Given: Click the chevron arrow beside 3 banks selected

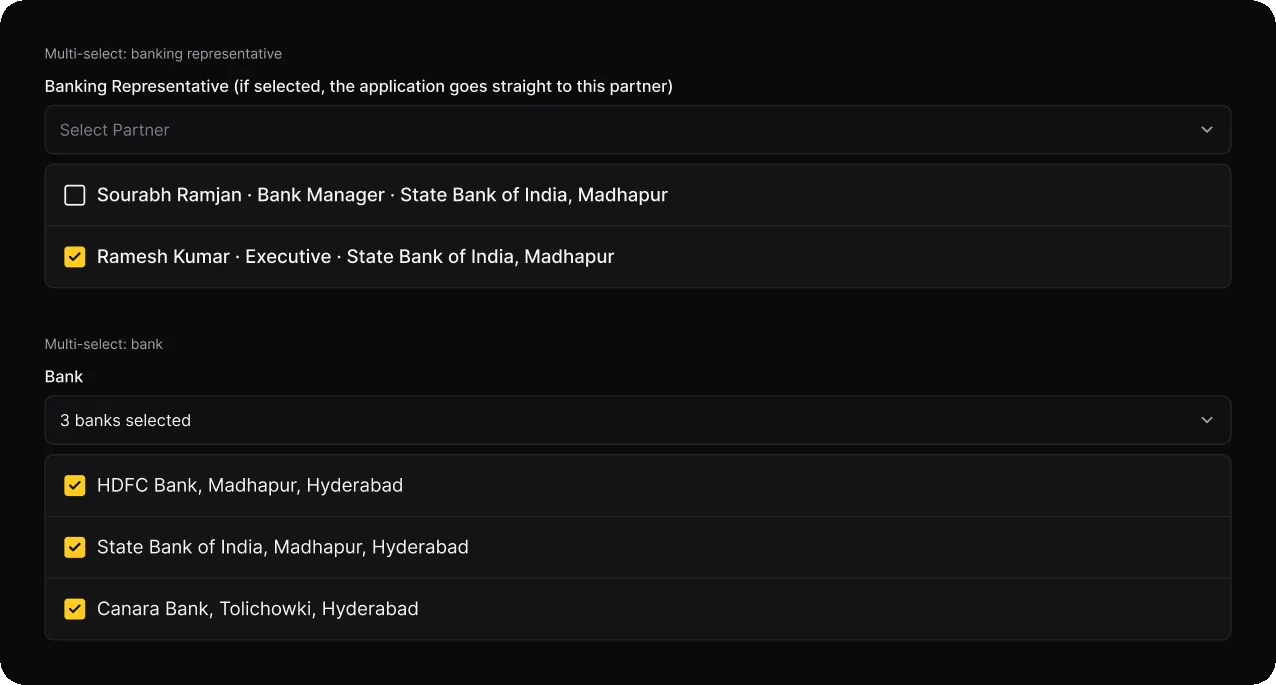Looking at the screenshot, I should pos(1207,420).
